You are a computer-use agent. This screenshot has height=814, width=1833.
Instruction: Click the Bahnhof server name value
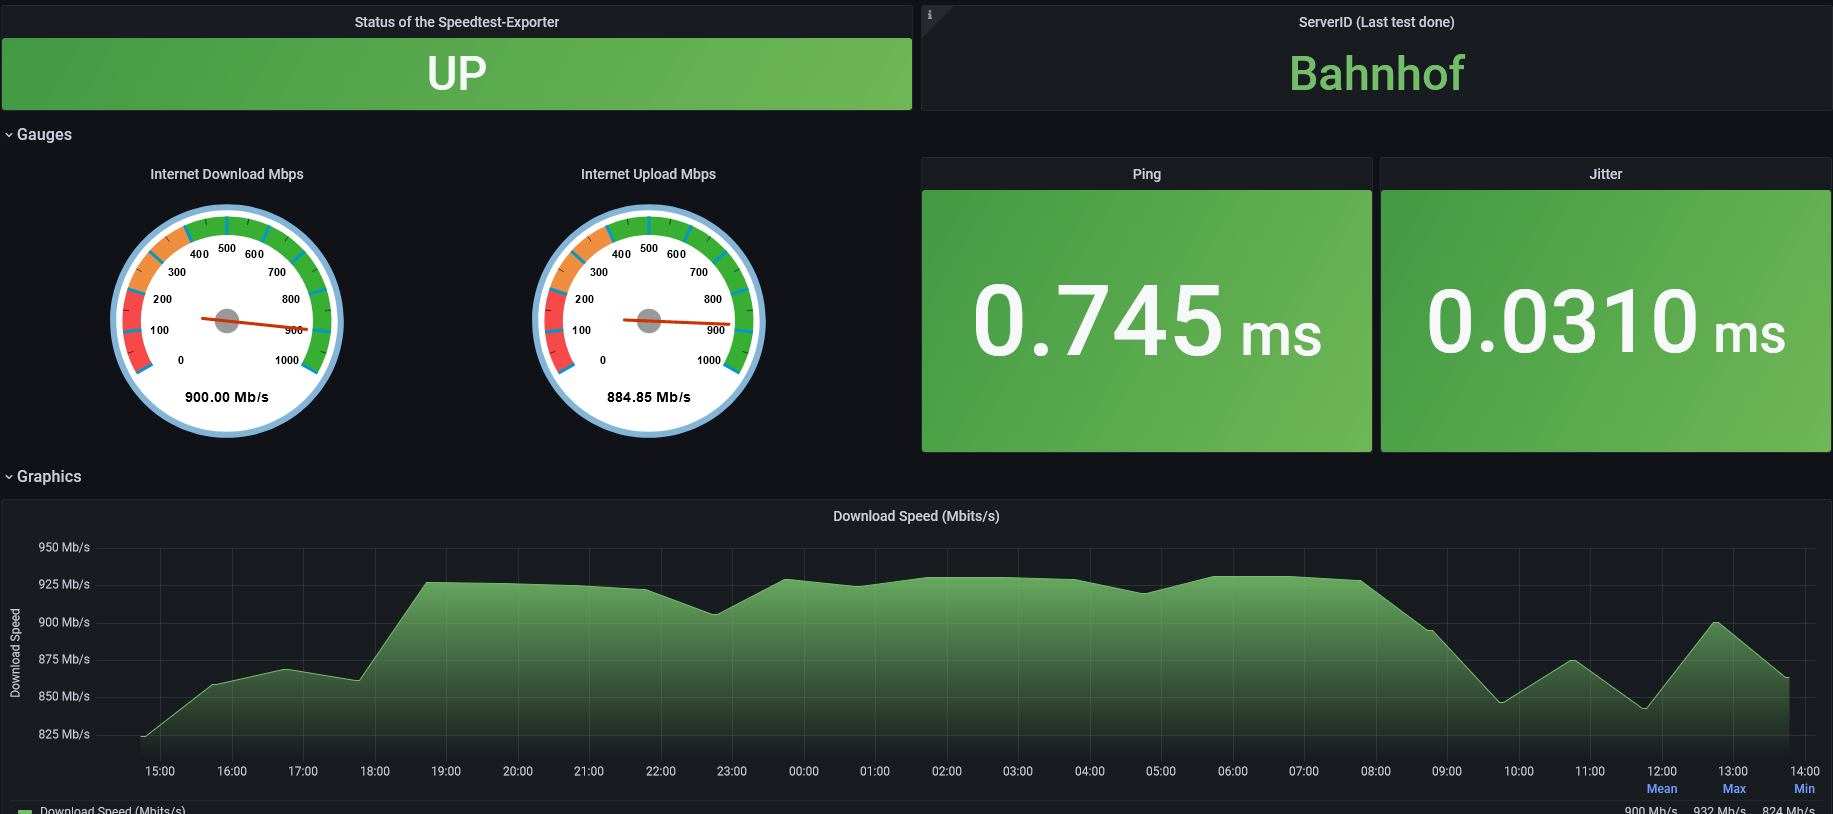point(1376,74)
